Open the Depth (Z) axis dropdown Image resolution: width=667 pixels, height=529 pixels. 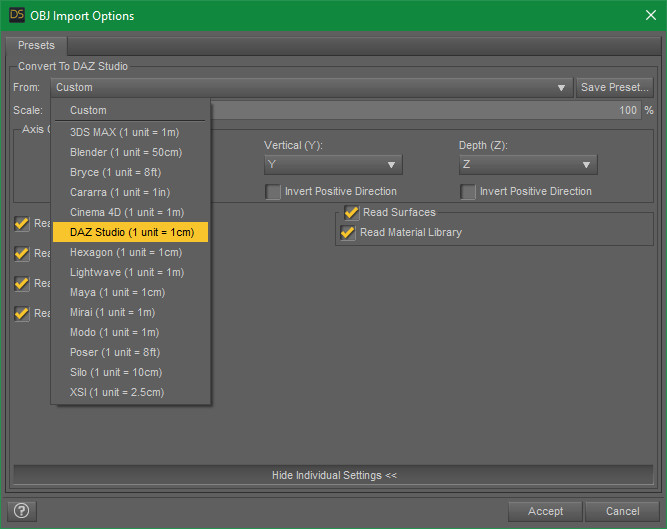coord(528,165)
